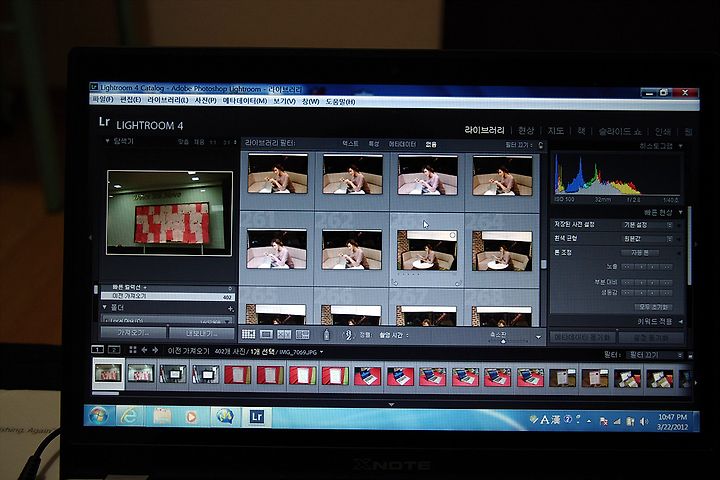The image size is (720, 480).
Task: Select the 메타데이터 library filter option
Action: (x=402, y=144)
